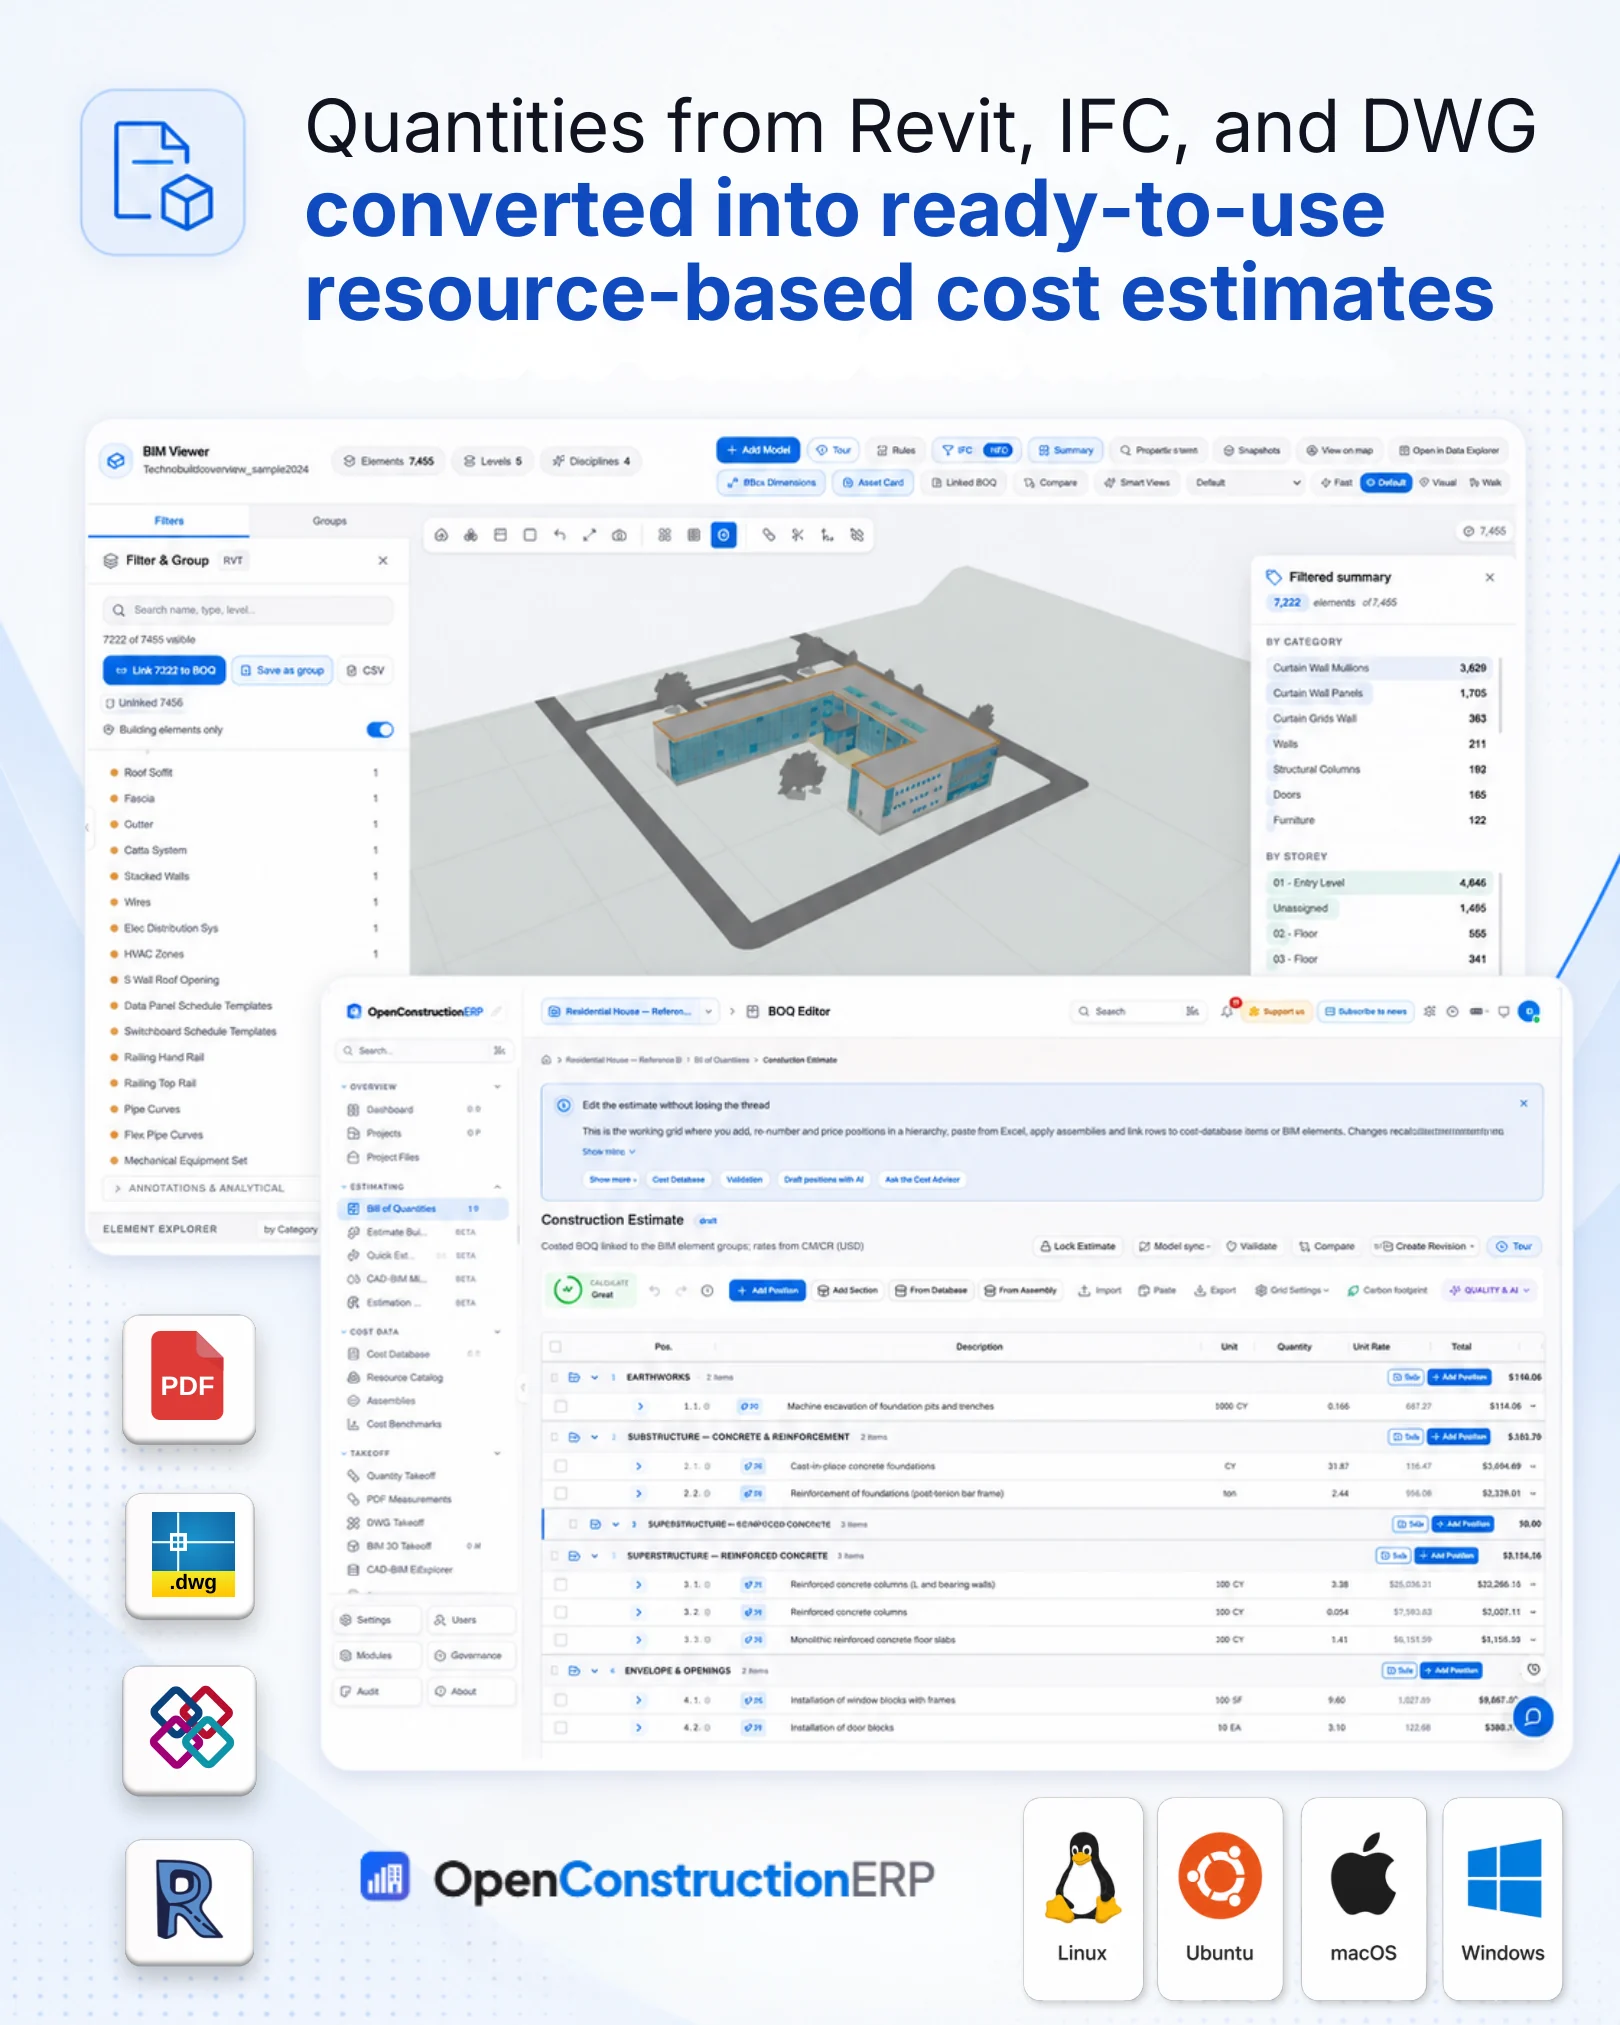The image size is (1620, 2025).
Task: Expand row 1.1 Machine excavation chevron
Action: click(x=640, y=1407)
